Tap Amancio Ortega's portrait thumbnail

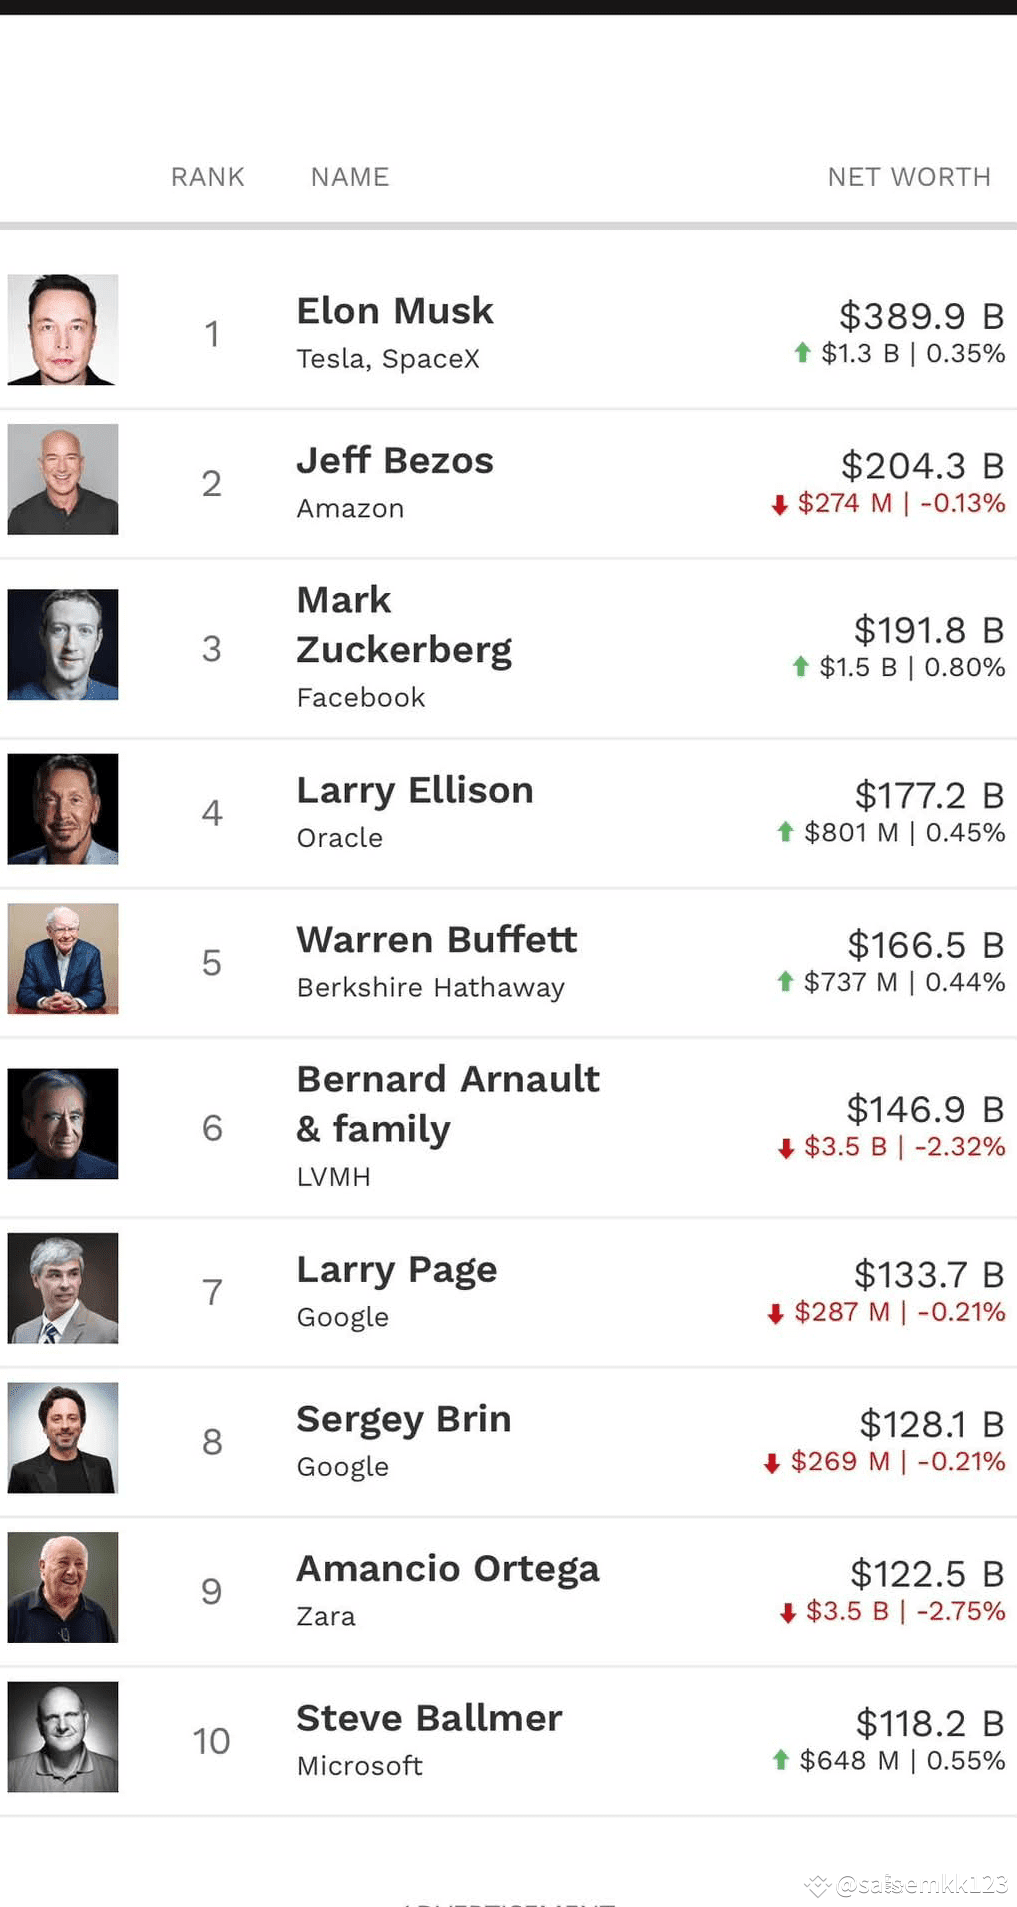pyautogui.click(x=63, y=1587)
